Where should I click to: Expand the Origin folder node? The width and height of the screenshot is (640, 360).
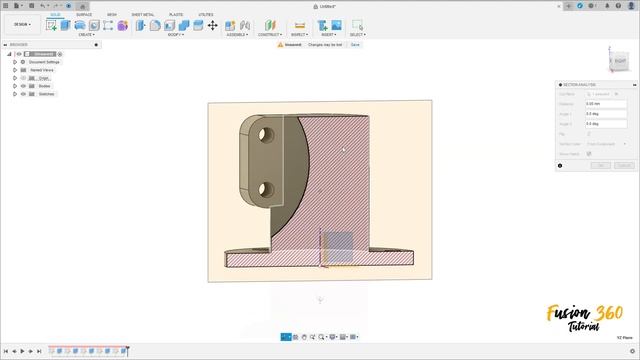(x=15, y=78)
